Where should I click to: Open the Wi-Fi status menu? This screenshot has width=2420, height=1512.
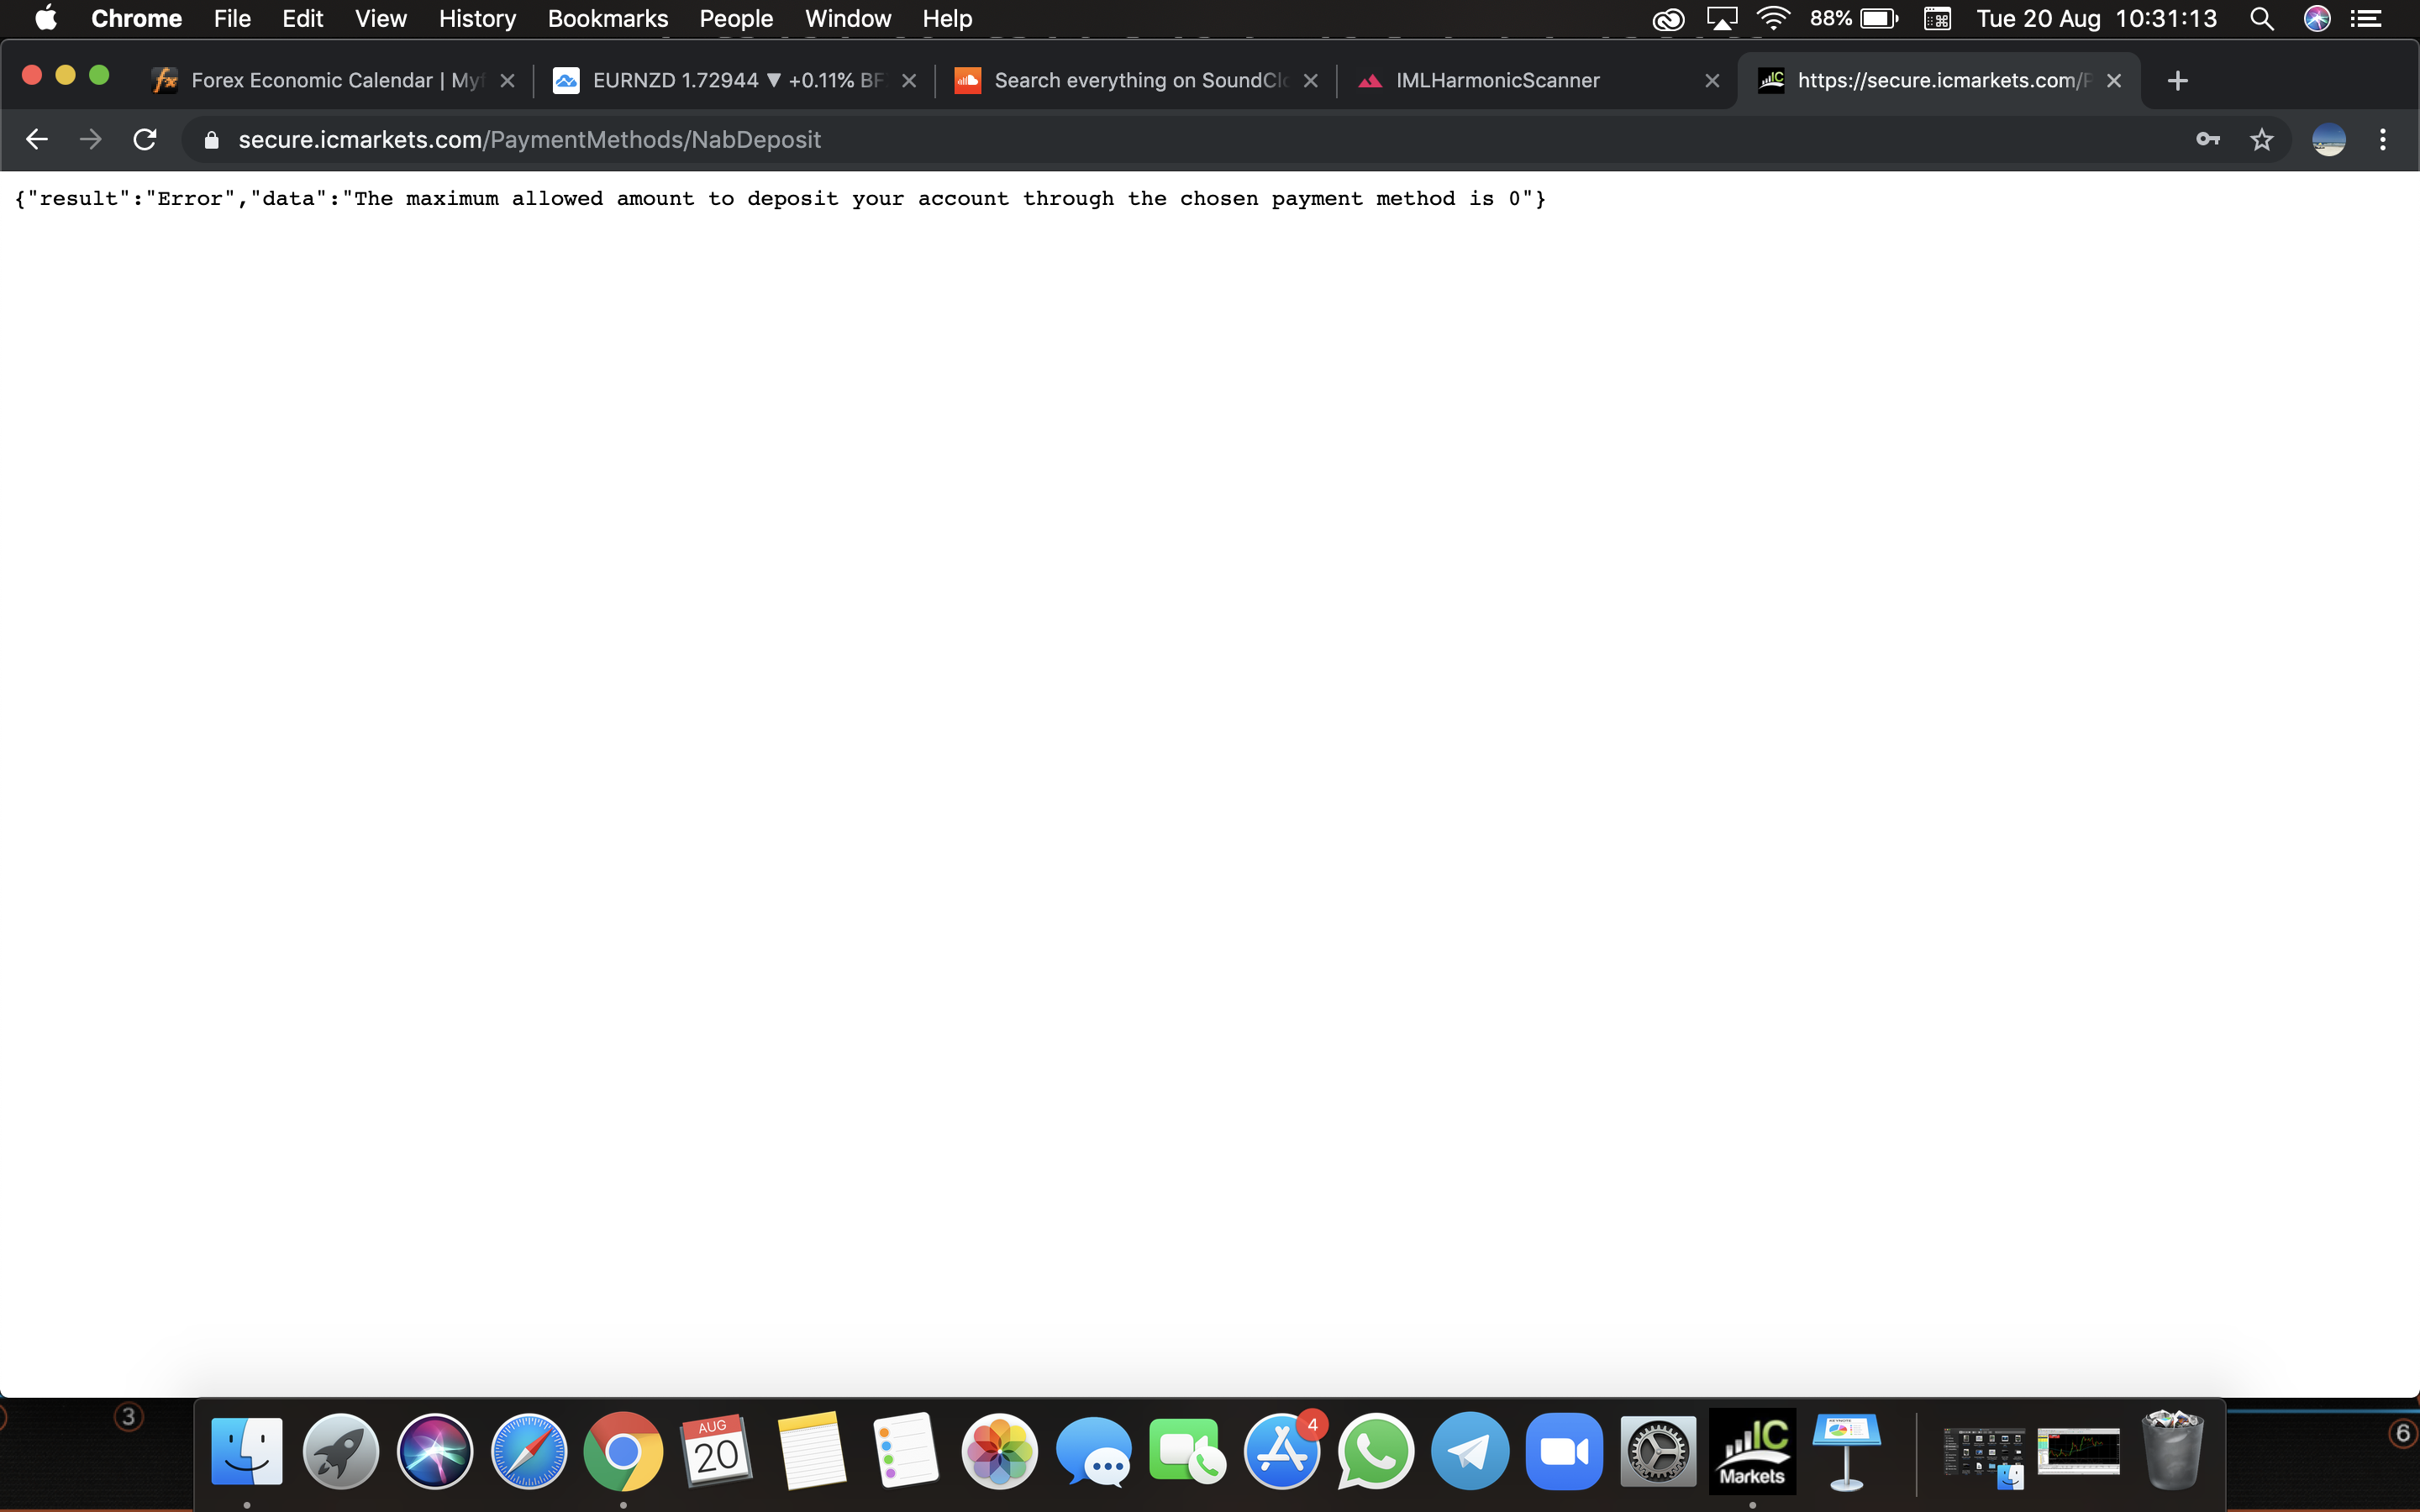(x=1774, y=19)
